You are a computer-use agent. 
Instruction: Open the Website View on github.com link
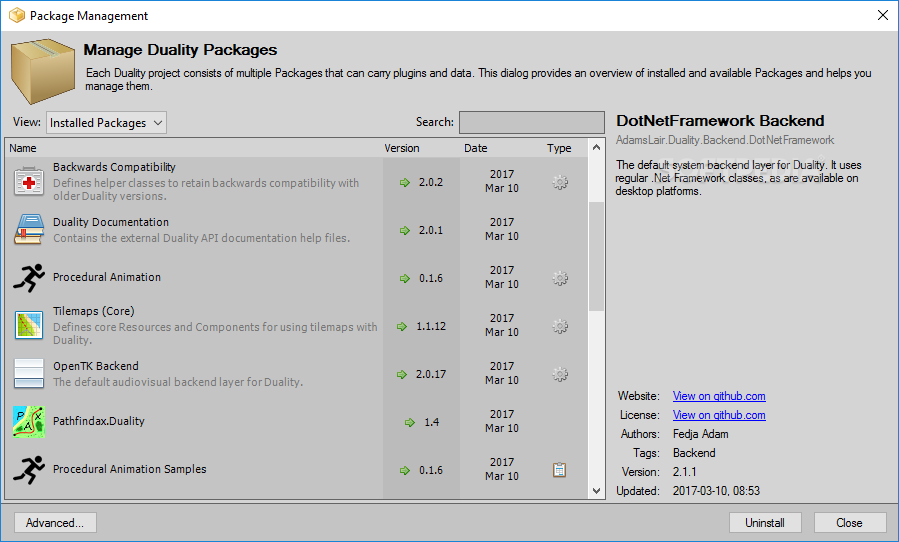coord(719,396)
